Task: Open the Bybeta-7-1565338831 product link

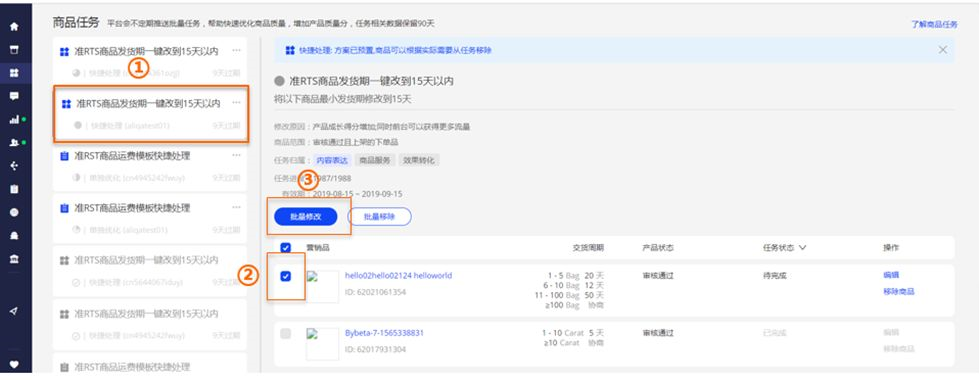Action: (384, 333)
